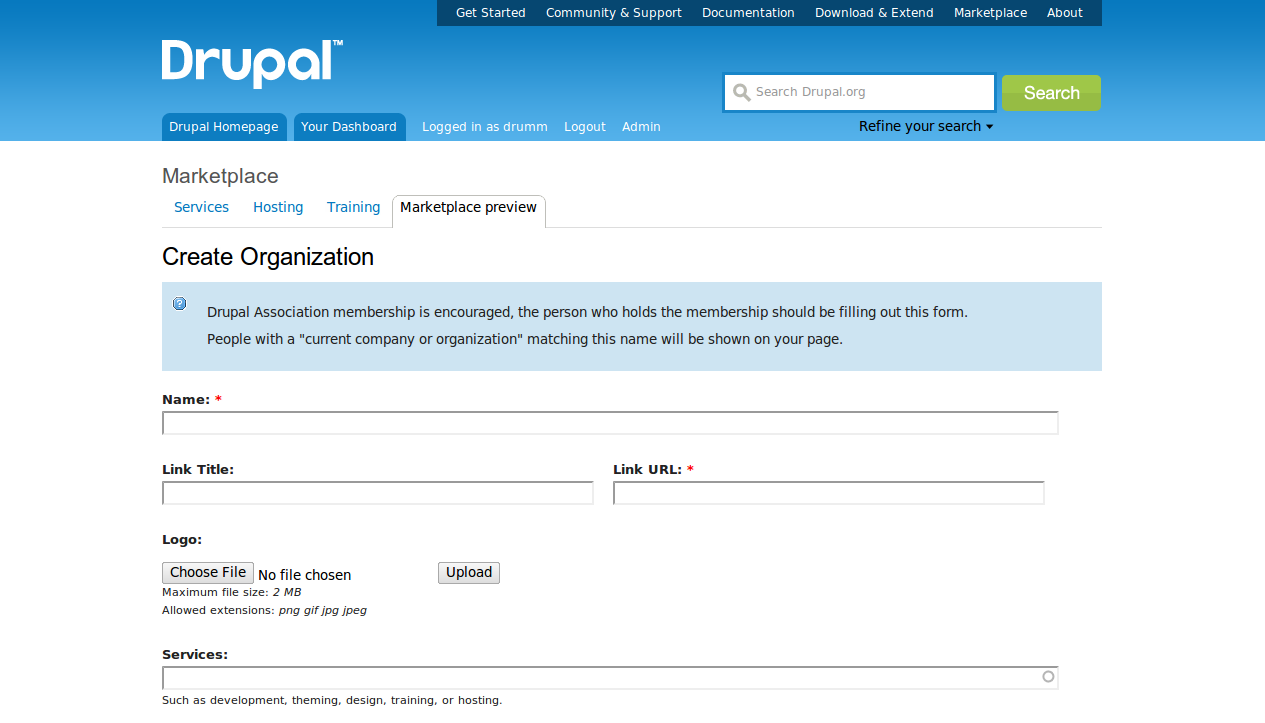The height and width of the screenshot is (723, 1265).
Task: Click the blue help icon in info box
Action: click(x=179, y=304)
